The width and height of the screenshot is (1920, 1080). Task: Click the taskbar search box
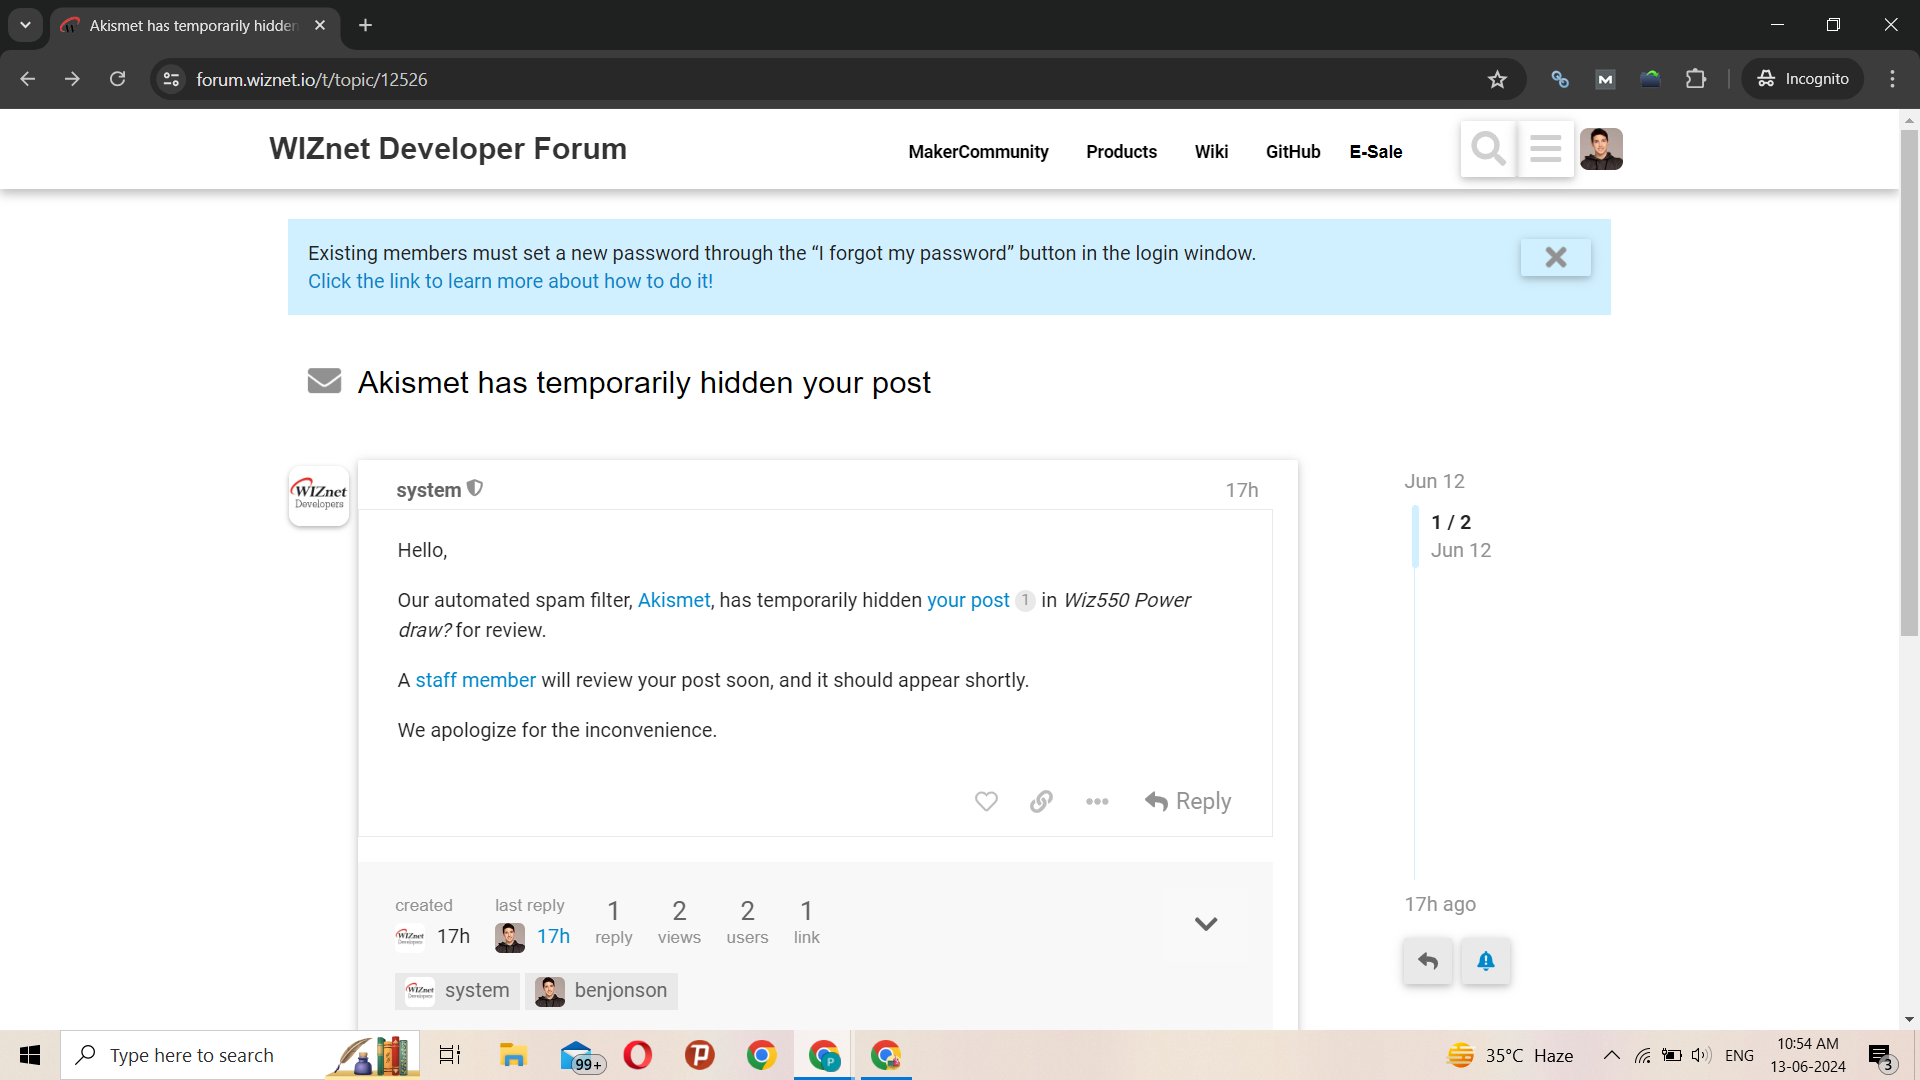click(x=240, y=1055)
